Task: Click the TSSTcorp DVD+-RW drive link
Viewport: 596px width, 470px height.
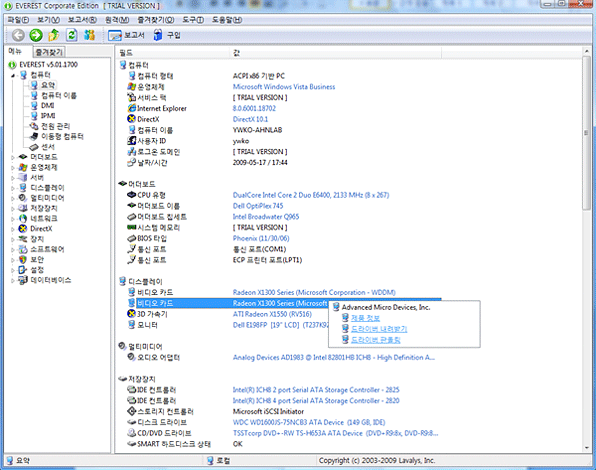Action: 335,433
